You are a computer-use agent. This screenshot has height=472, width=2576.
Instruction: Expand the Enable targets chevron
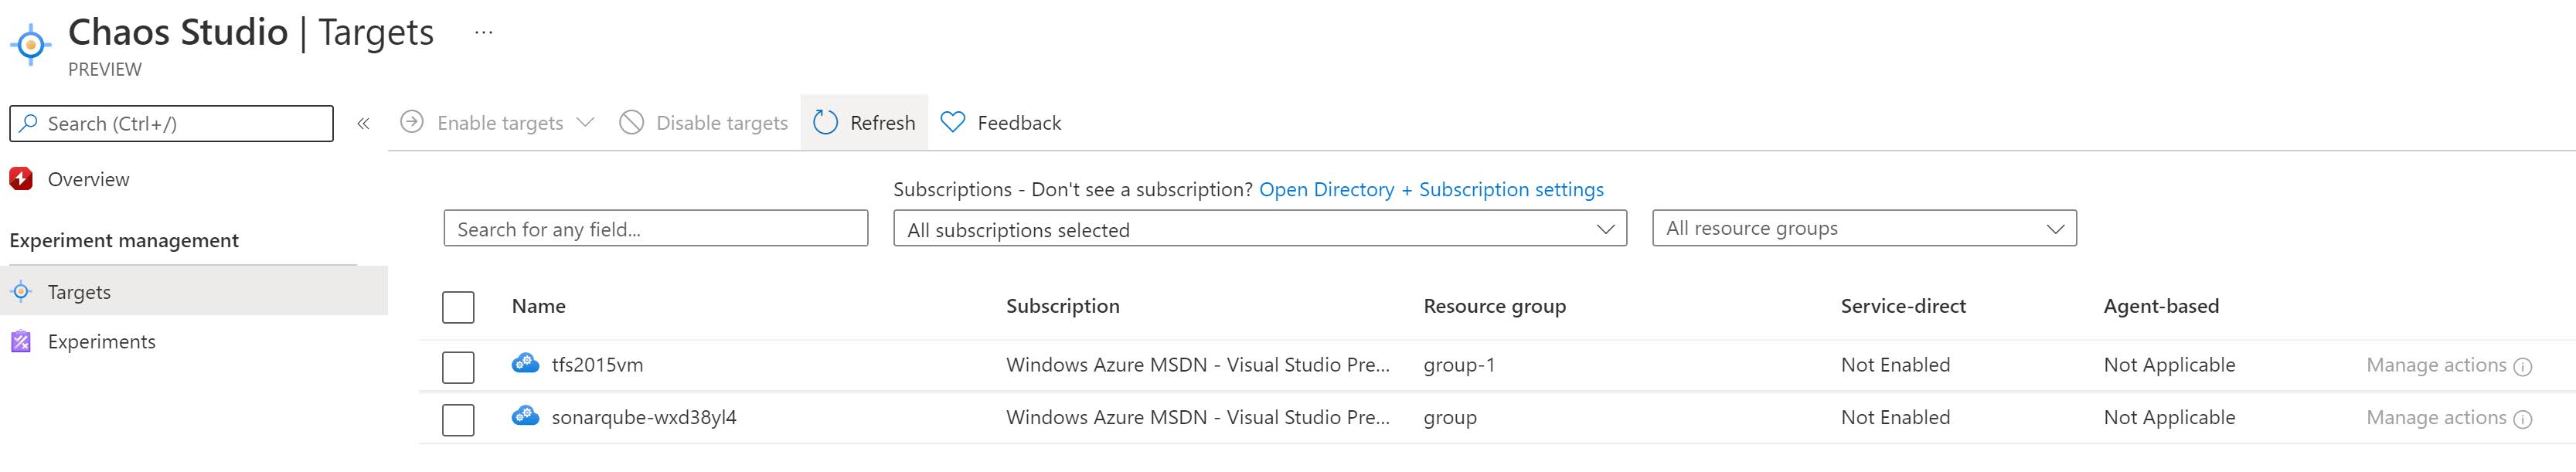[x=586, y=122]
